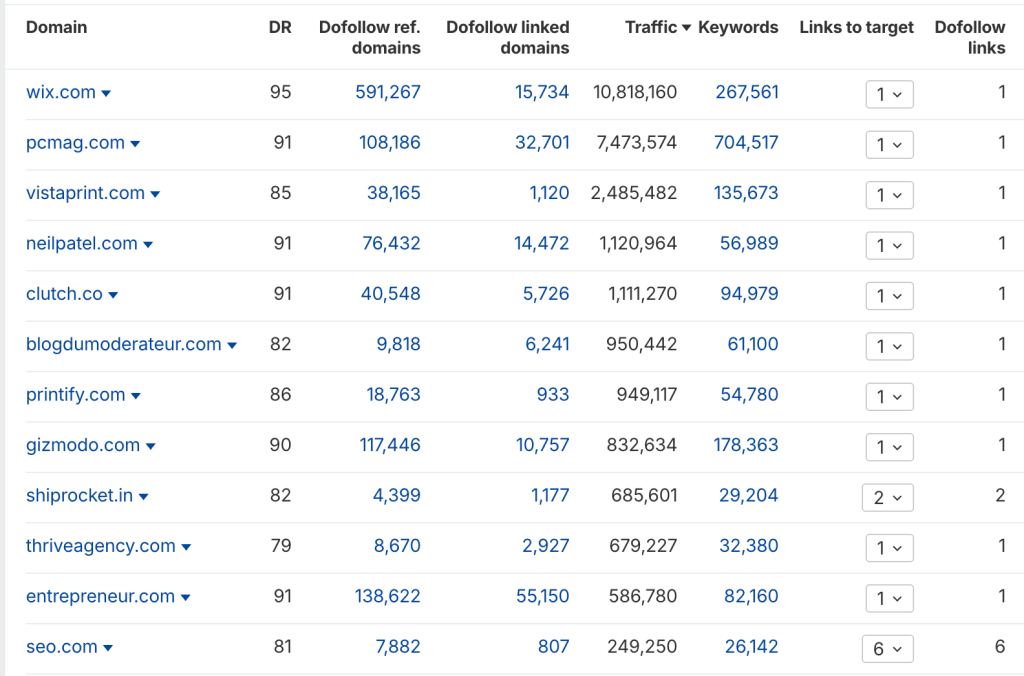Open Links to target dropdown for wix.com
This screenshot has width=1024, height=676.
tap(889, 94)
